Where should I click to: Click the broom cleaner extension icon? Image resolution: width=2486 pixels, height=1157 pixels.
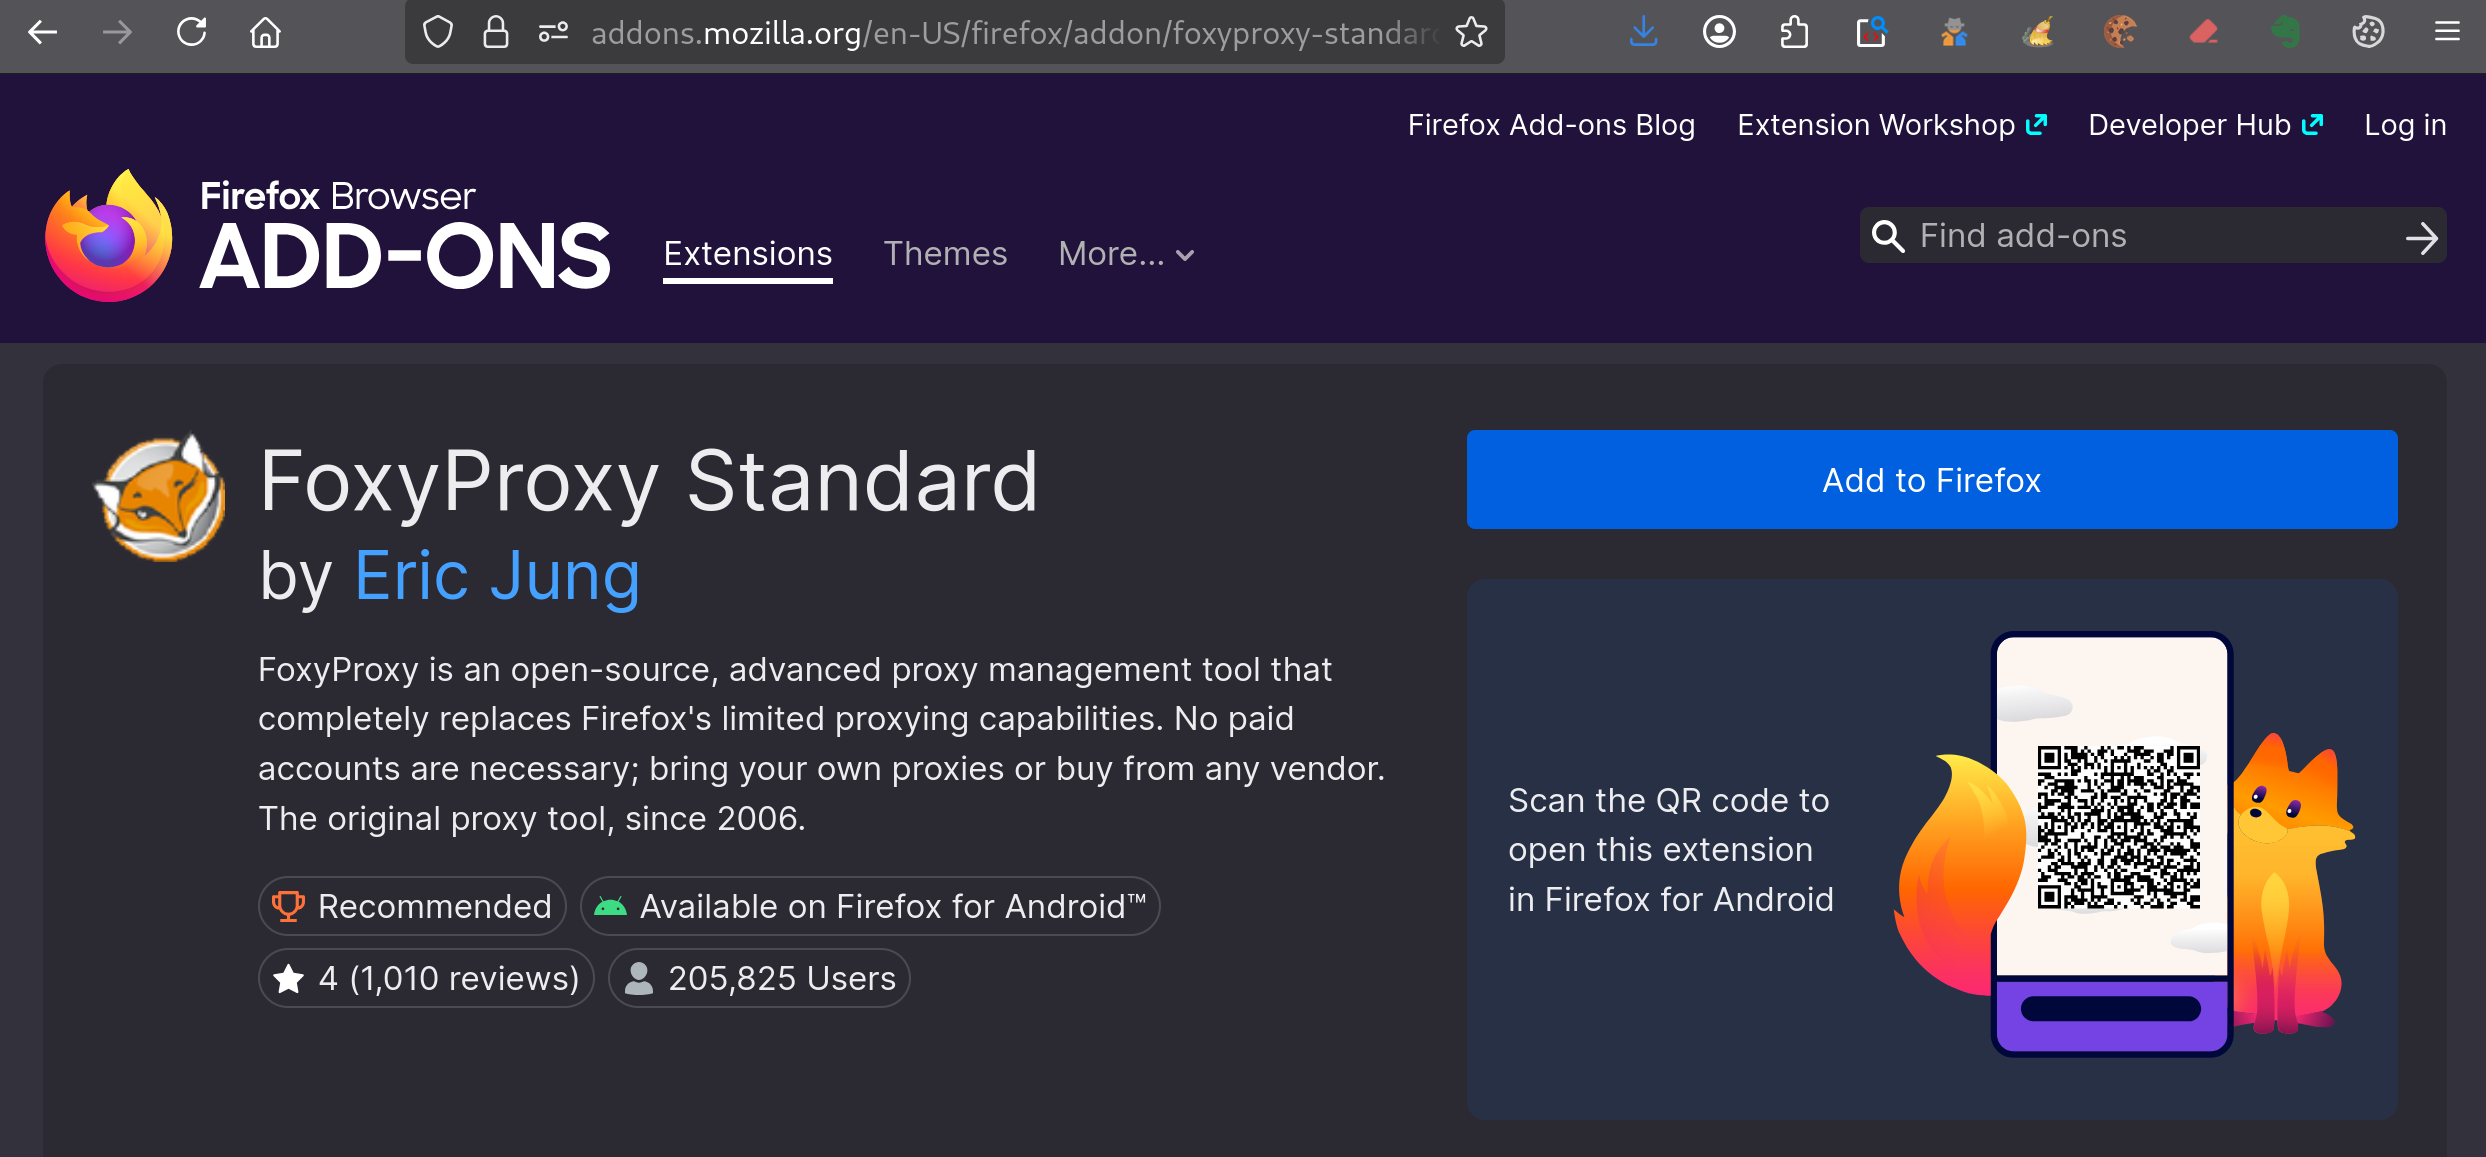pos(2037,33)
